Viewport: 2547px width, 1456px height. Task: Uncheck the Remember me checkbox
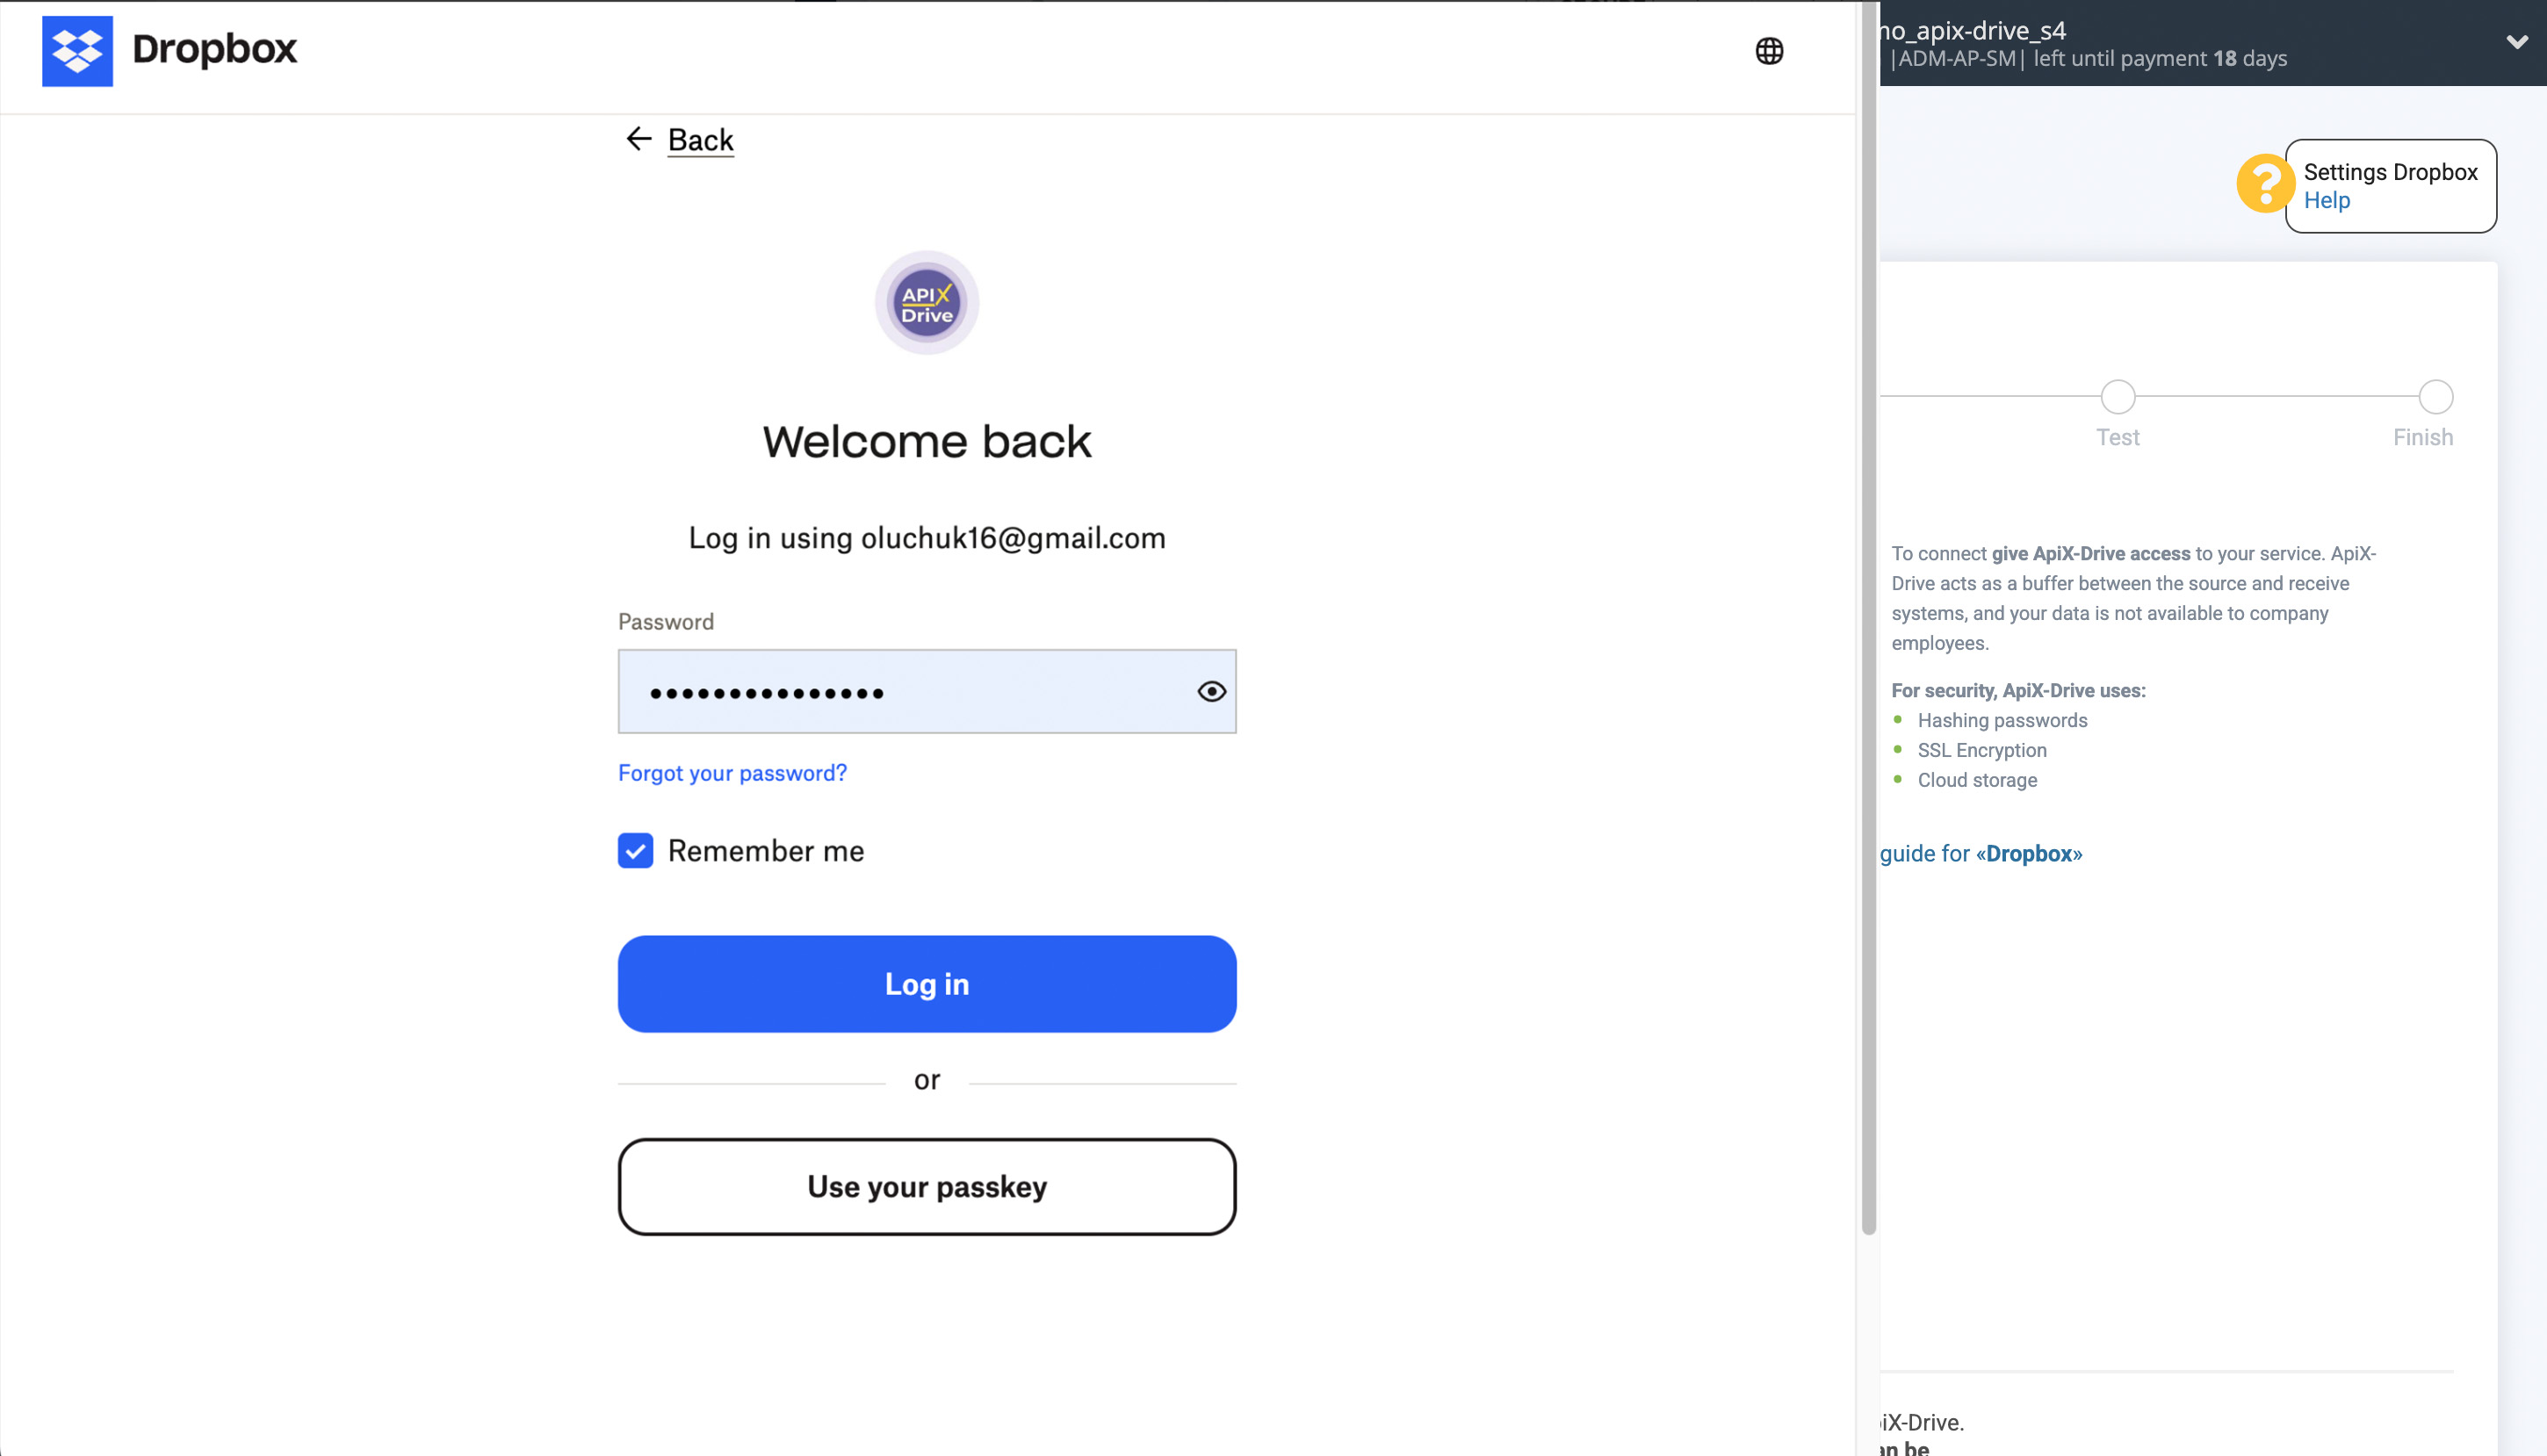pos(635,851)
